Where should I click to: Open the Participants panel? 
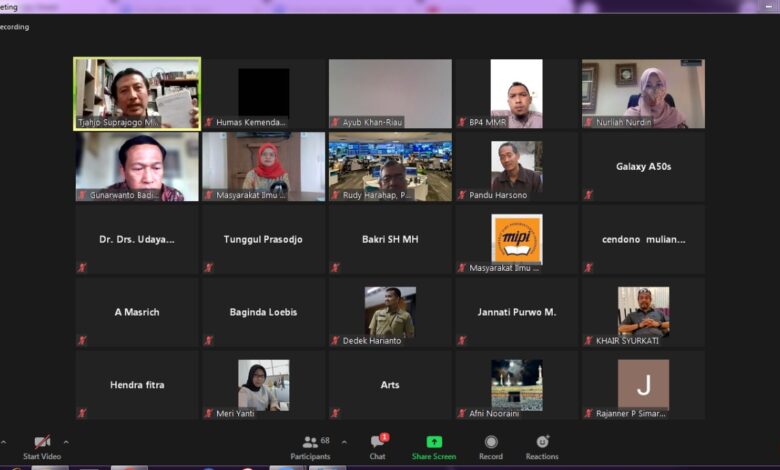(x=310, y=442)
